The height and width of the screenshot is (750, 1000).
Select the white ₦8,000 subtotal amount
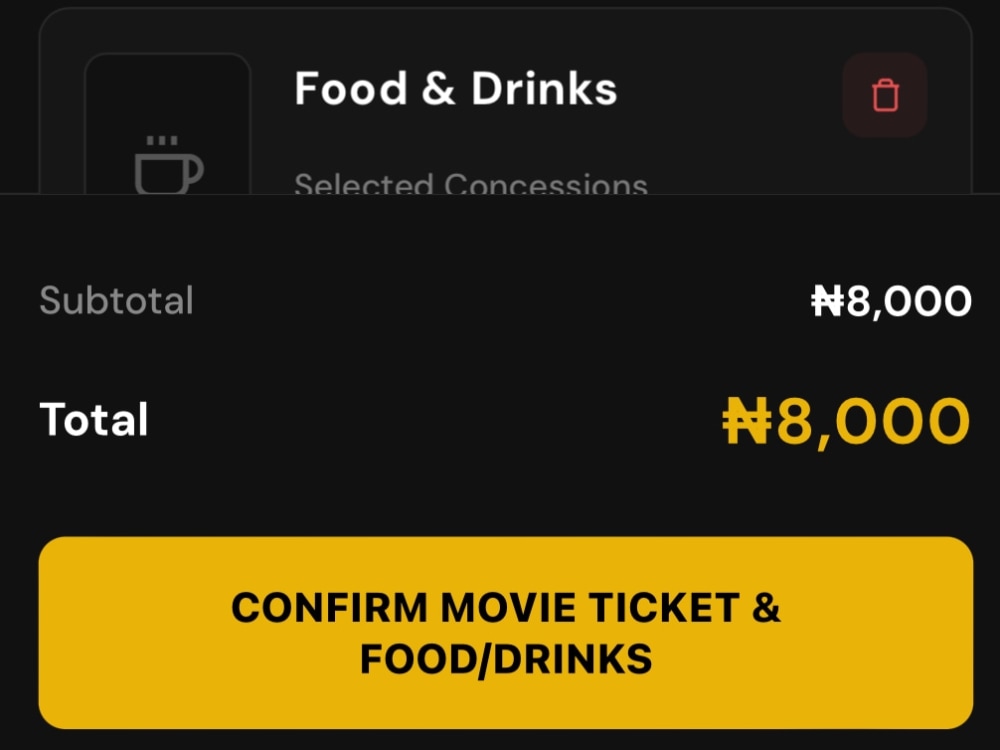pyautogui.click(x=891, y=301)
